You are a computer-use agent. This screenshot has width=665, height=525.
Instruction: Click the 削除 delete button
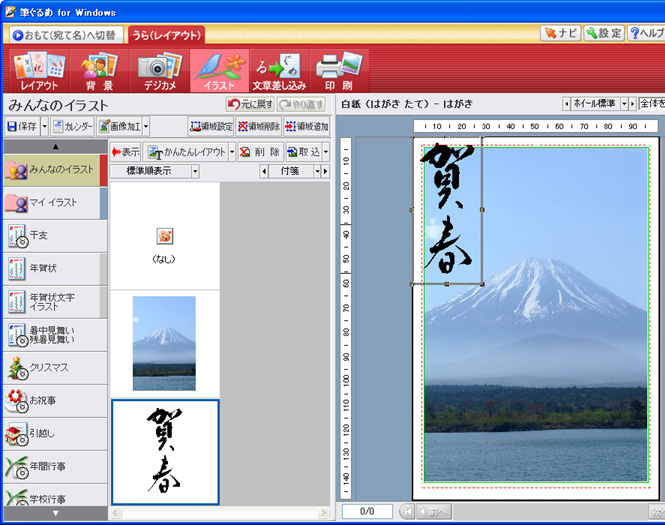pos(260,152)
